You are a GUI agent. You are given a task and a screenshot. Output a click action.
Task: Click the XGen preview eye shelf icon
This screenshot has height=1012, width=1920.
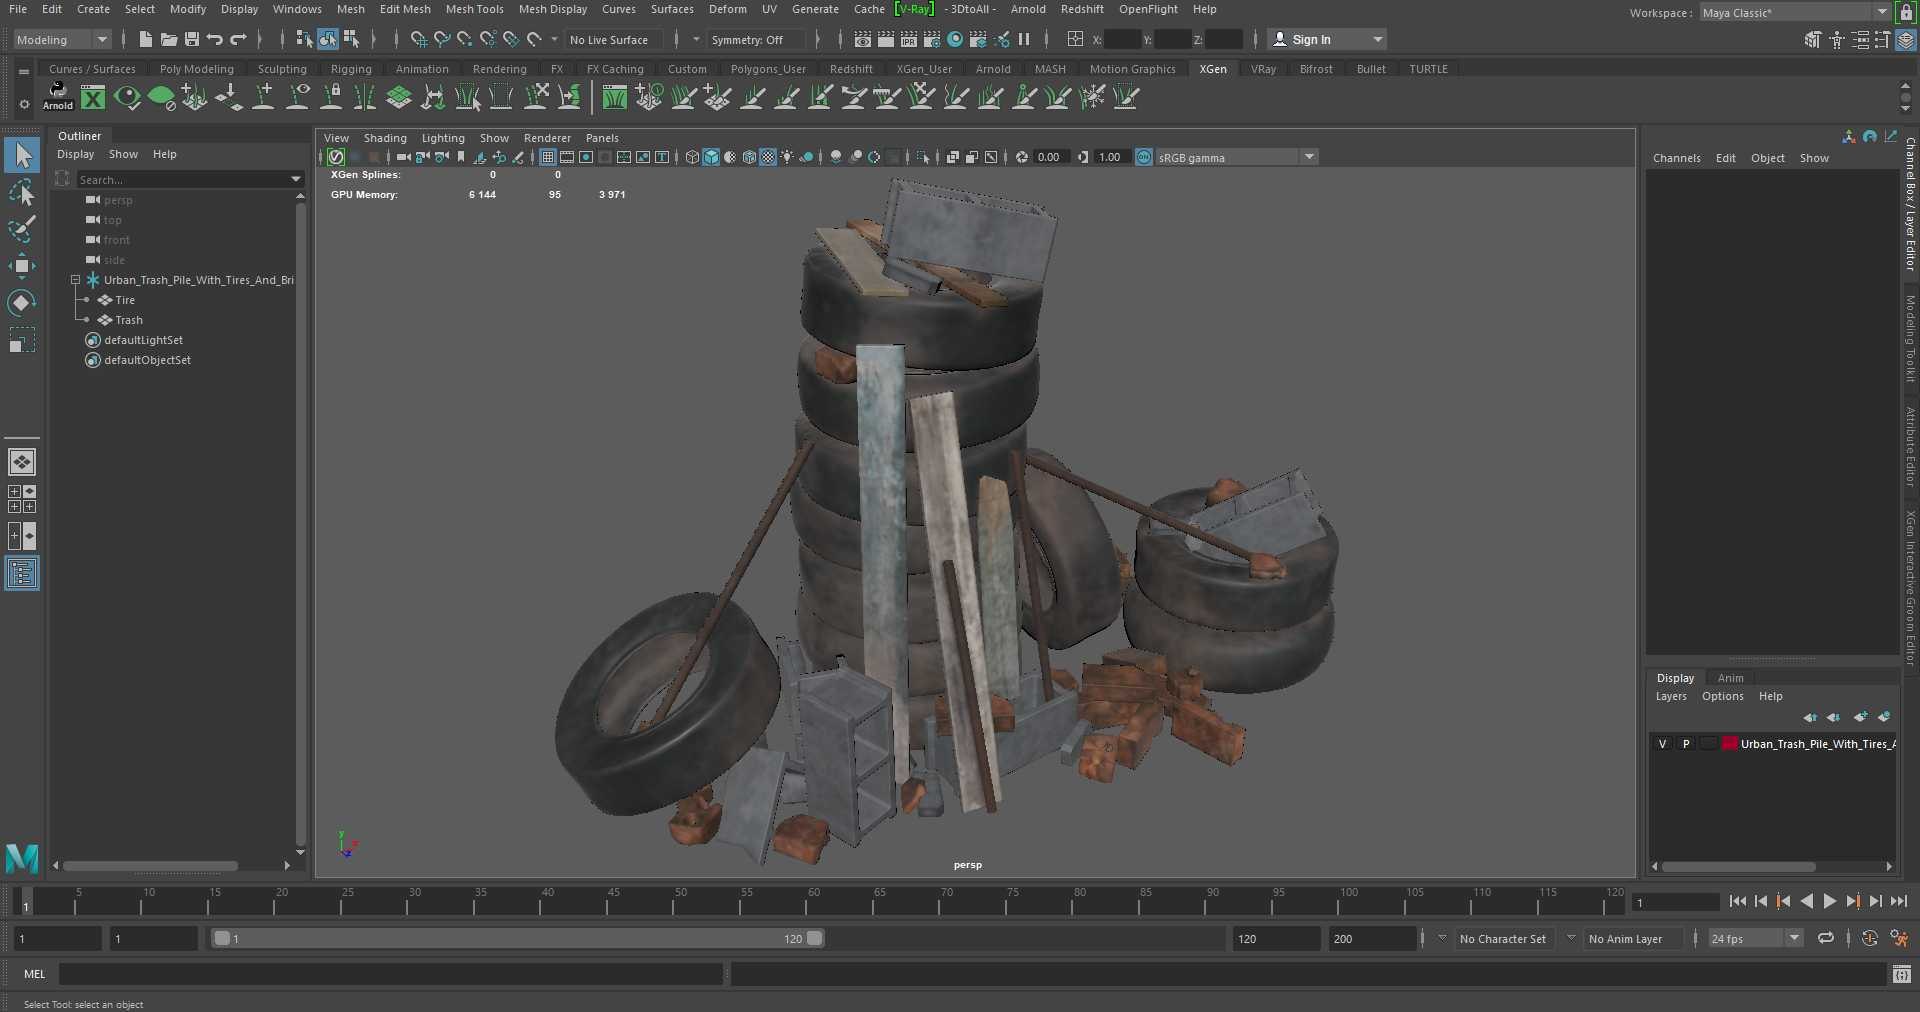127,97
